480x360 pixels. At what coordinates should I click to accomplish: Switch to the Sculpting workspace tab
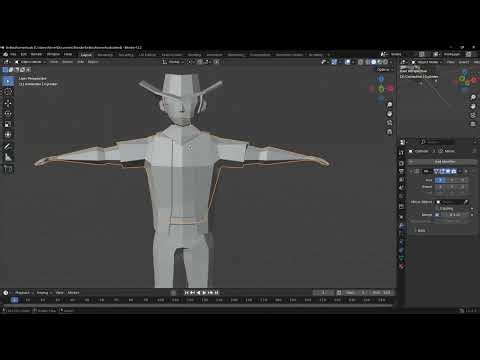[126, 55]
